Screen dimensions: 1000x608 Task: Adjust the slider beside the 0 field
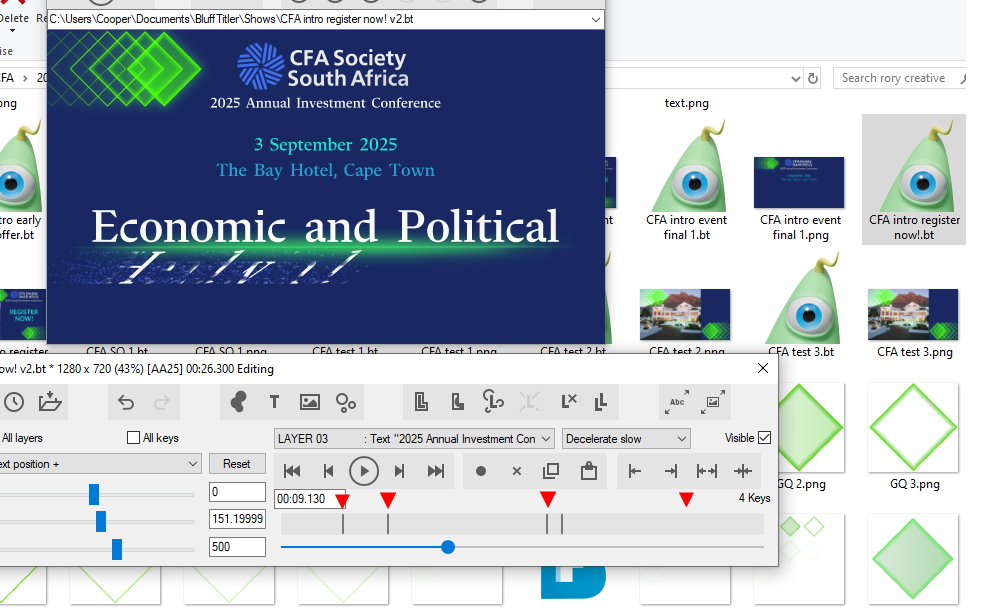coord(94,494)
